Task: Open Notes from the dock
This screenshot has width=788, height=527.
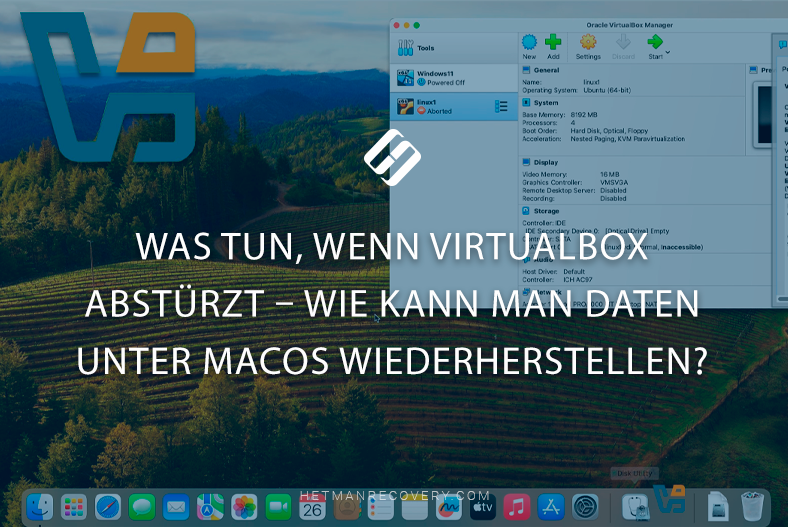Action: pyautogui.click(x=415, y=506)
